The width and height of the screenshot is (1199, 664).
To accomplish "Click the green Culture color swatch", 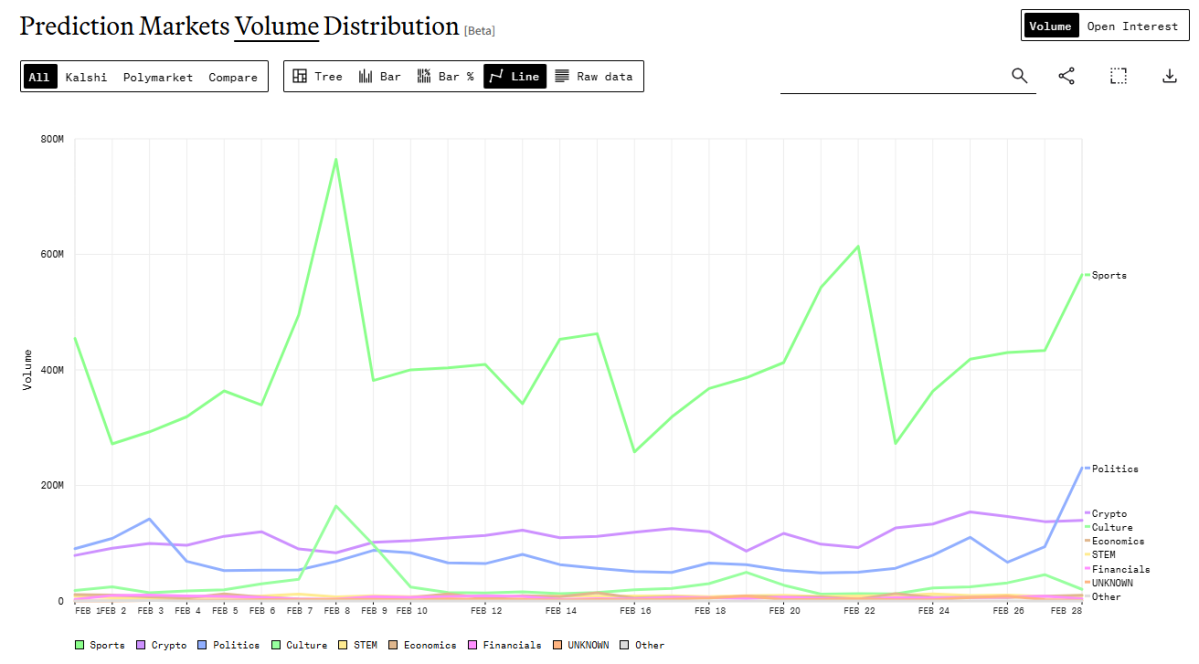I will pos(277,645).
